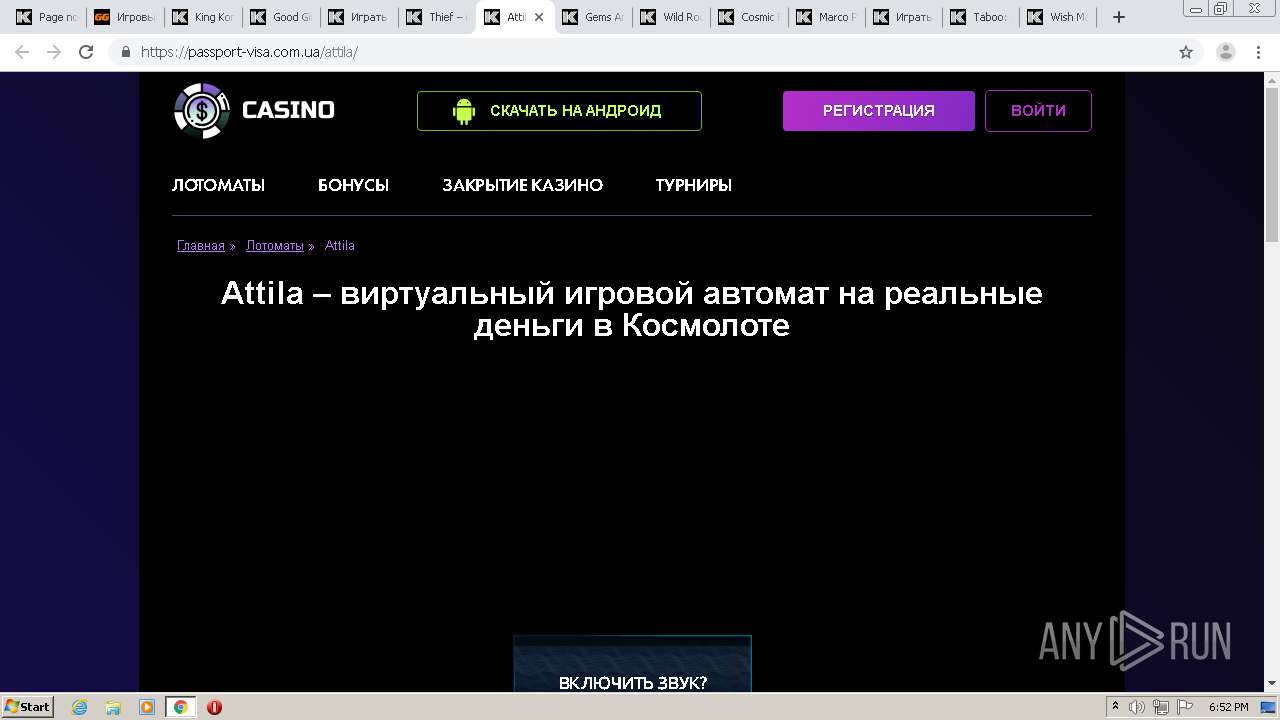
Task: Open File Explorer from taskbar
Action: pyautogui.click(x=113, y=707)
